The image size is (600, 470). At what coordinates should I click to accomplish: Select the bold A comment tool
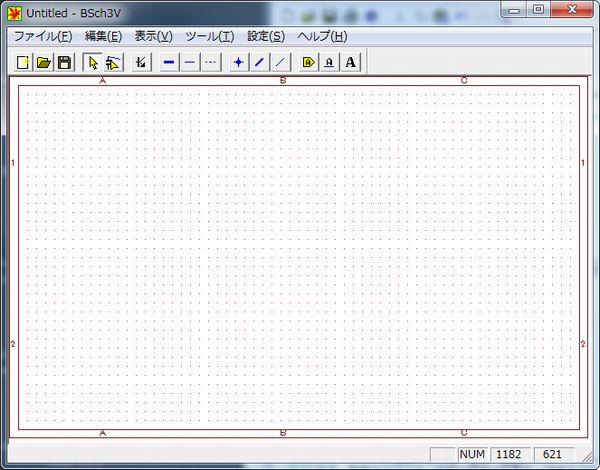pyautogui.click(x=350, y=62)
